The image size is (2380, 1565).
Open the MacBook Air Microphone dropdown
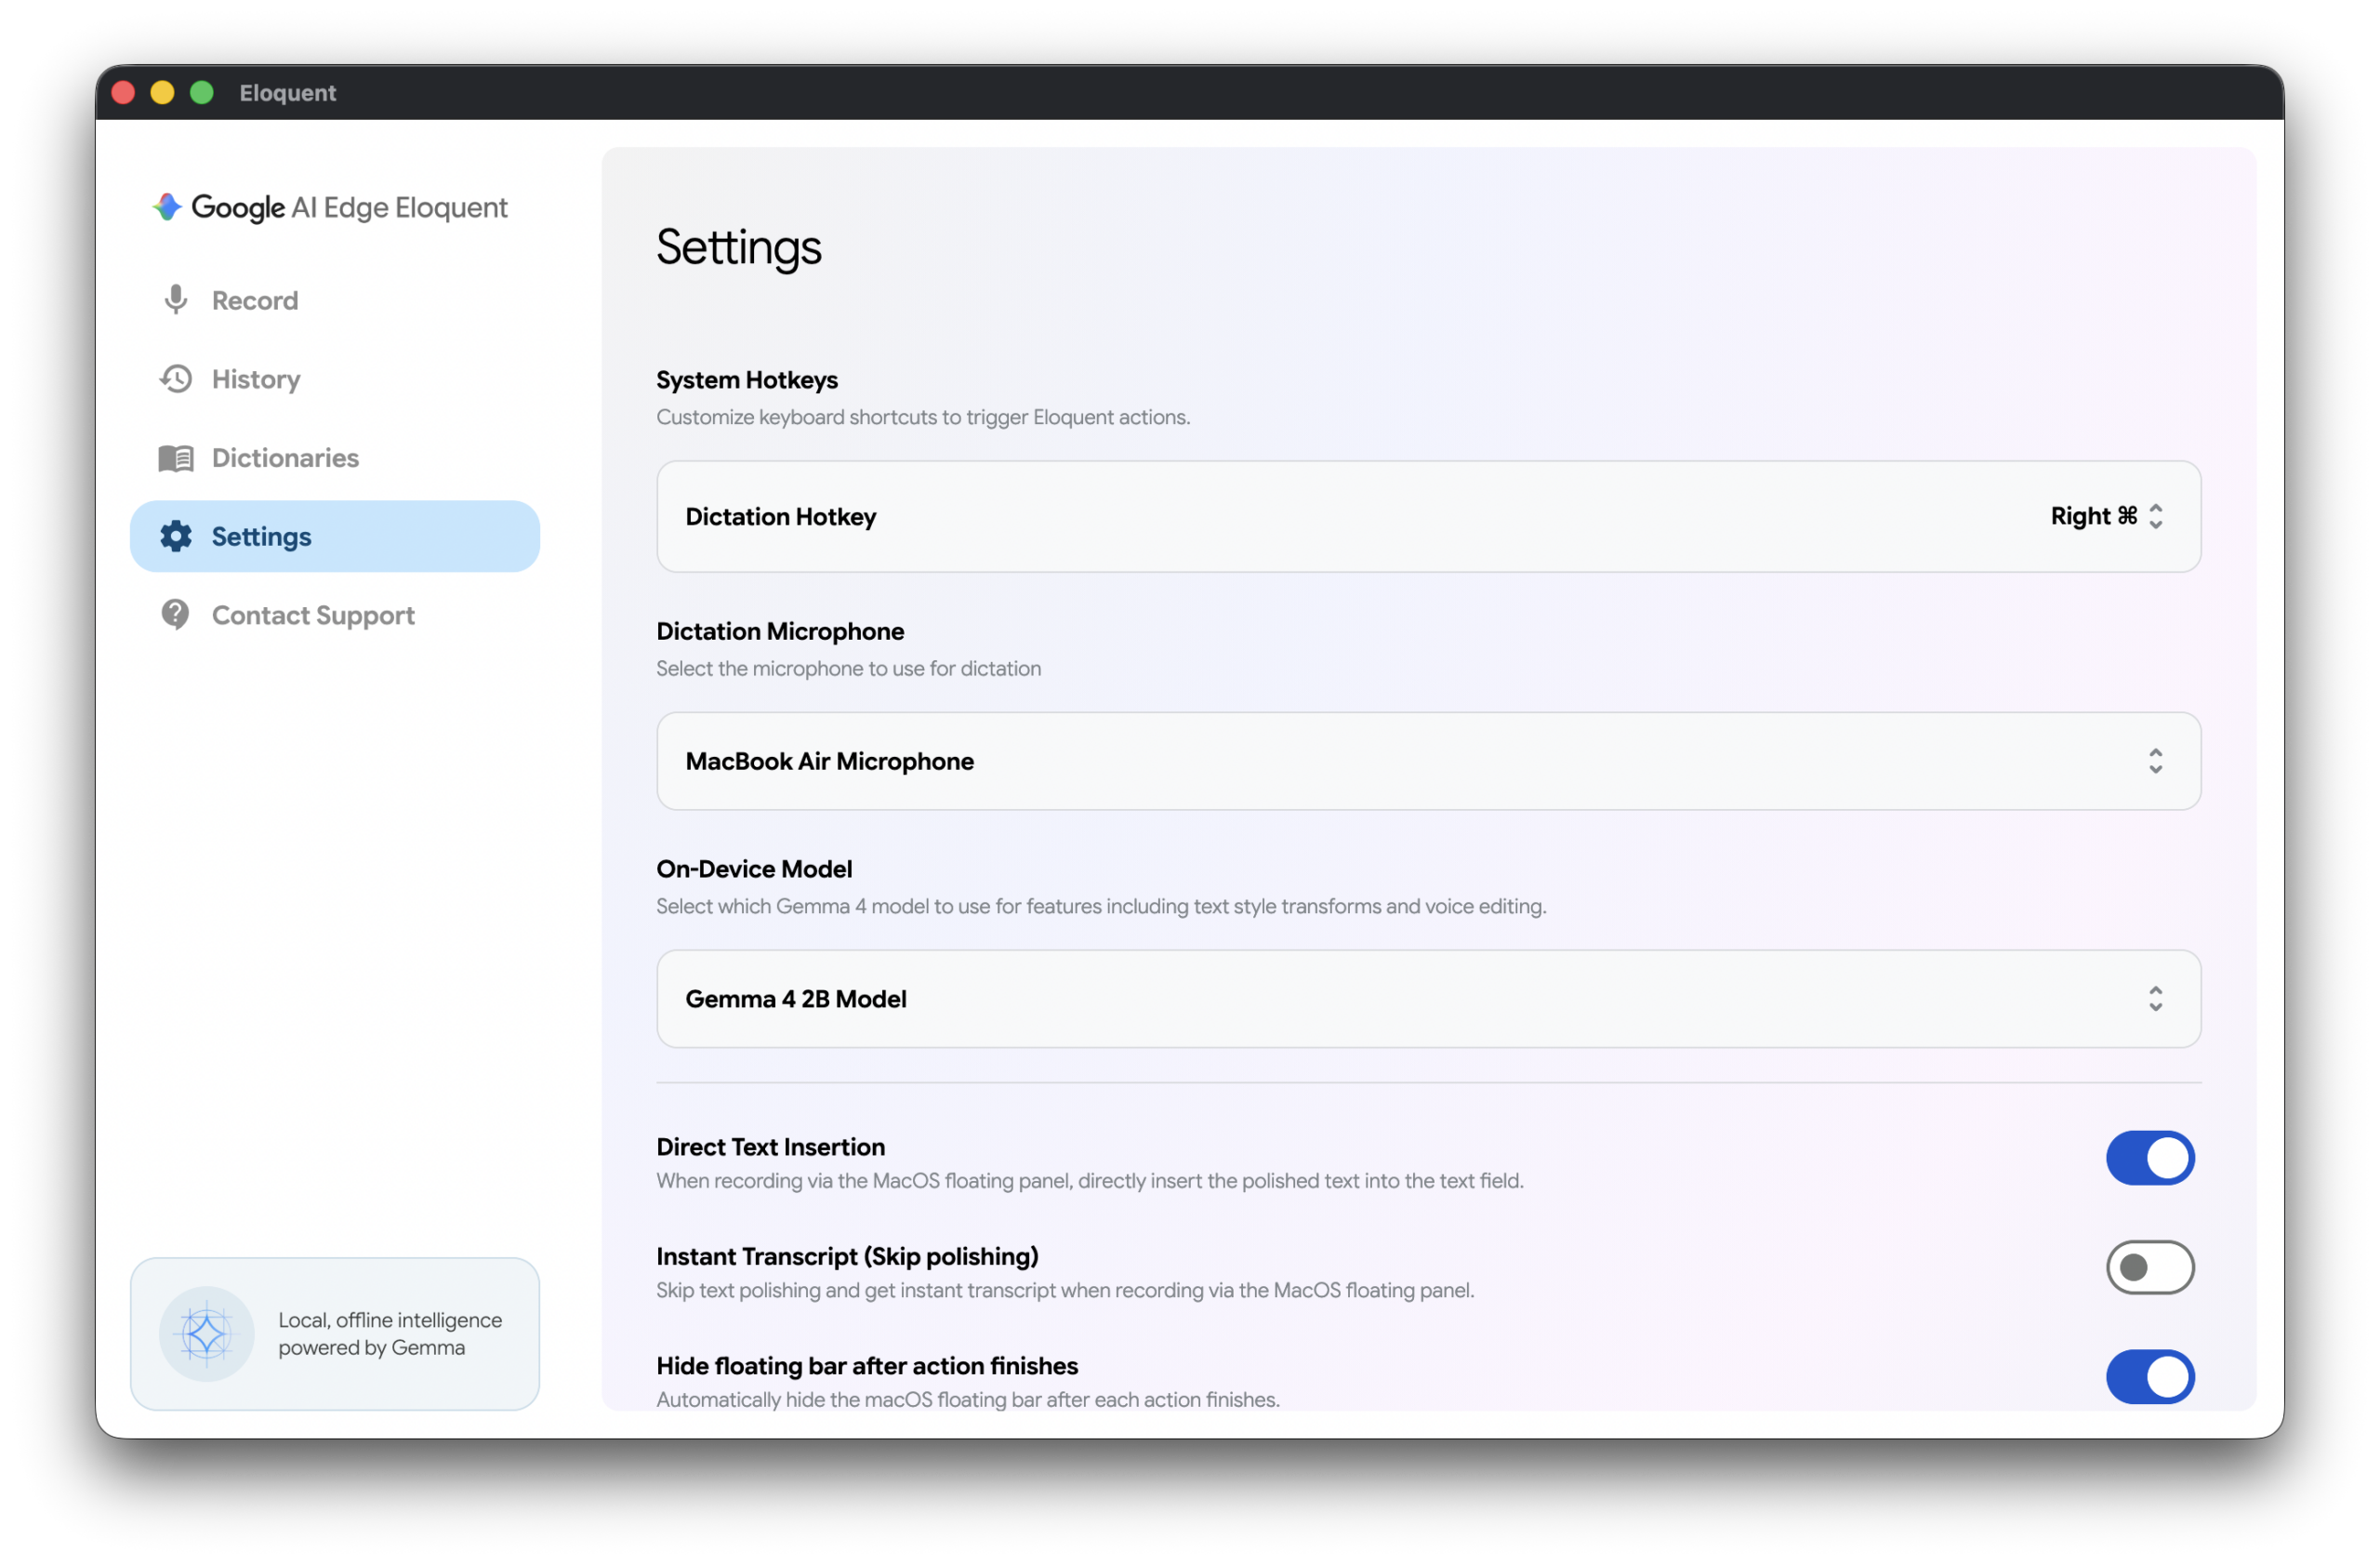coord(1429,762)
